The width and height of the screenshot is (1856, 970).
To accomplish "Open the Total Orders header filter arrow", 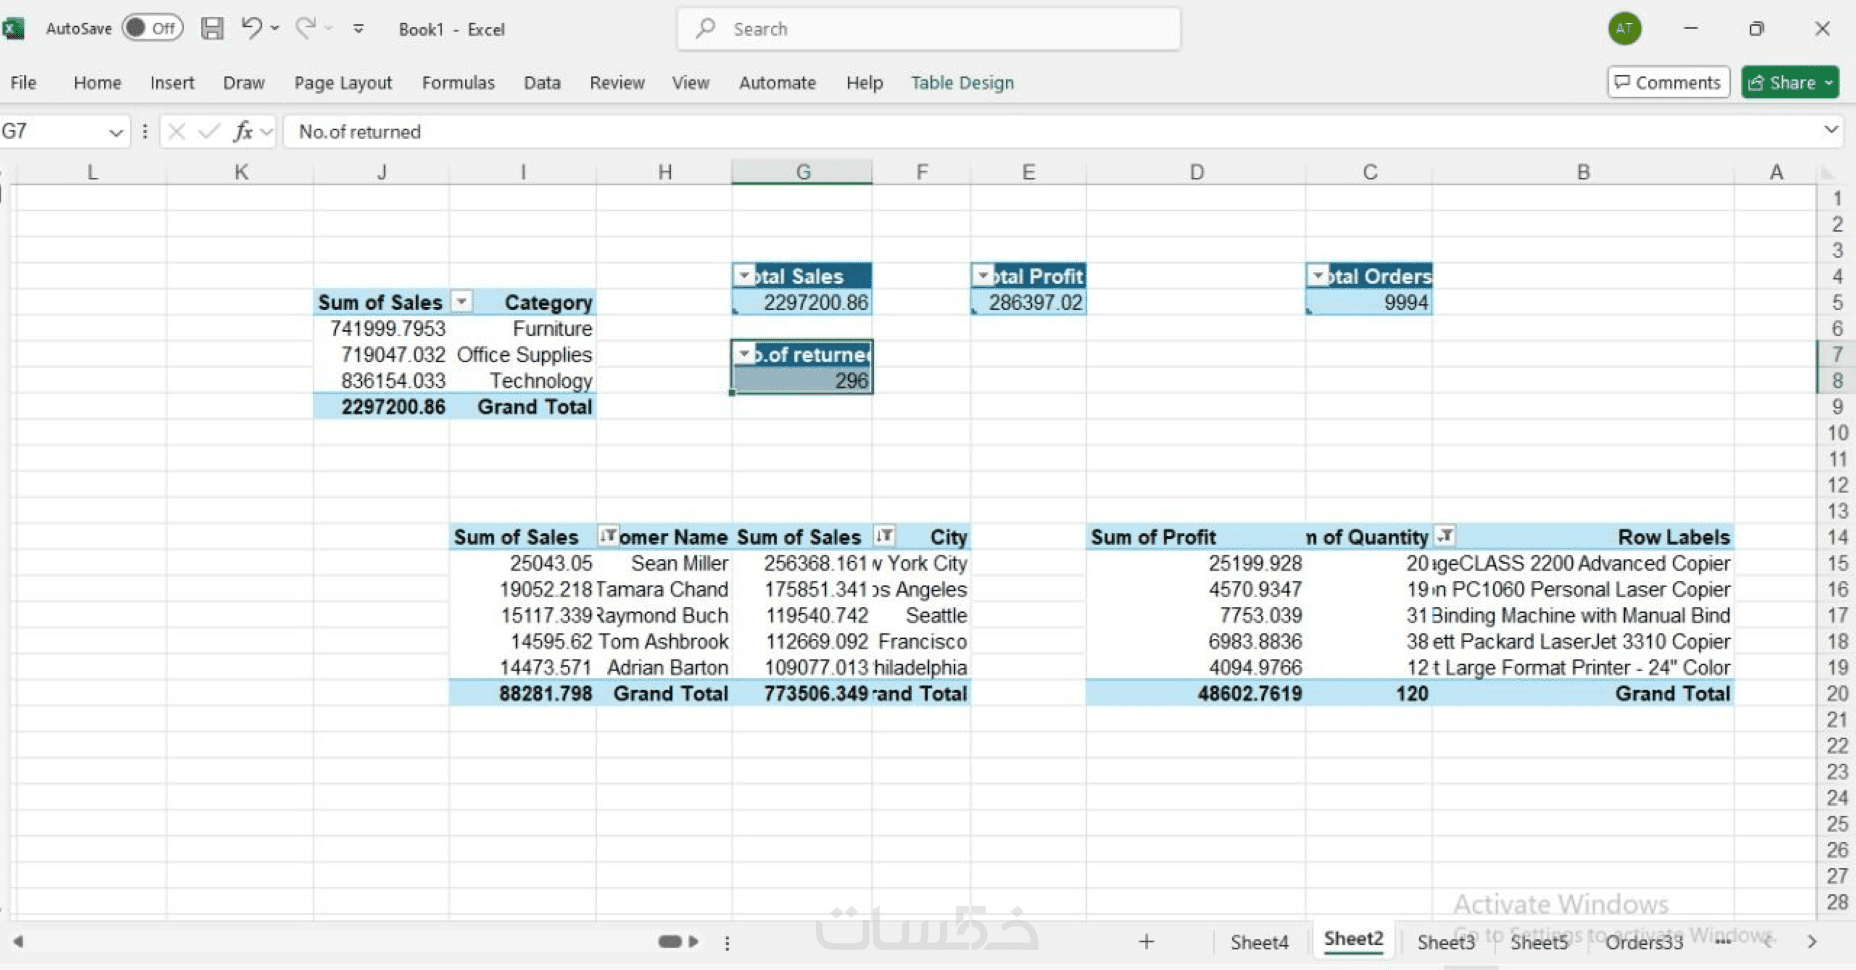I will [1318, 276].
